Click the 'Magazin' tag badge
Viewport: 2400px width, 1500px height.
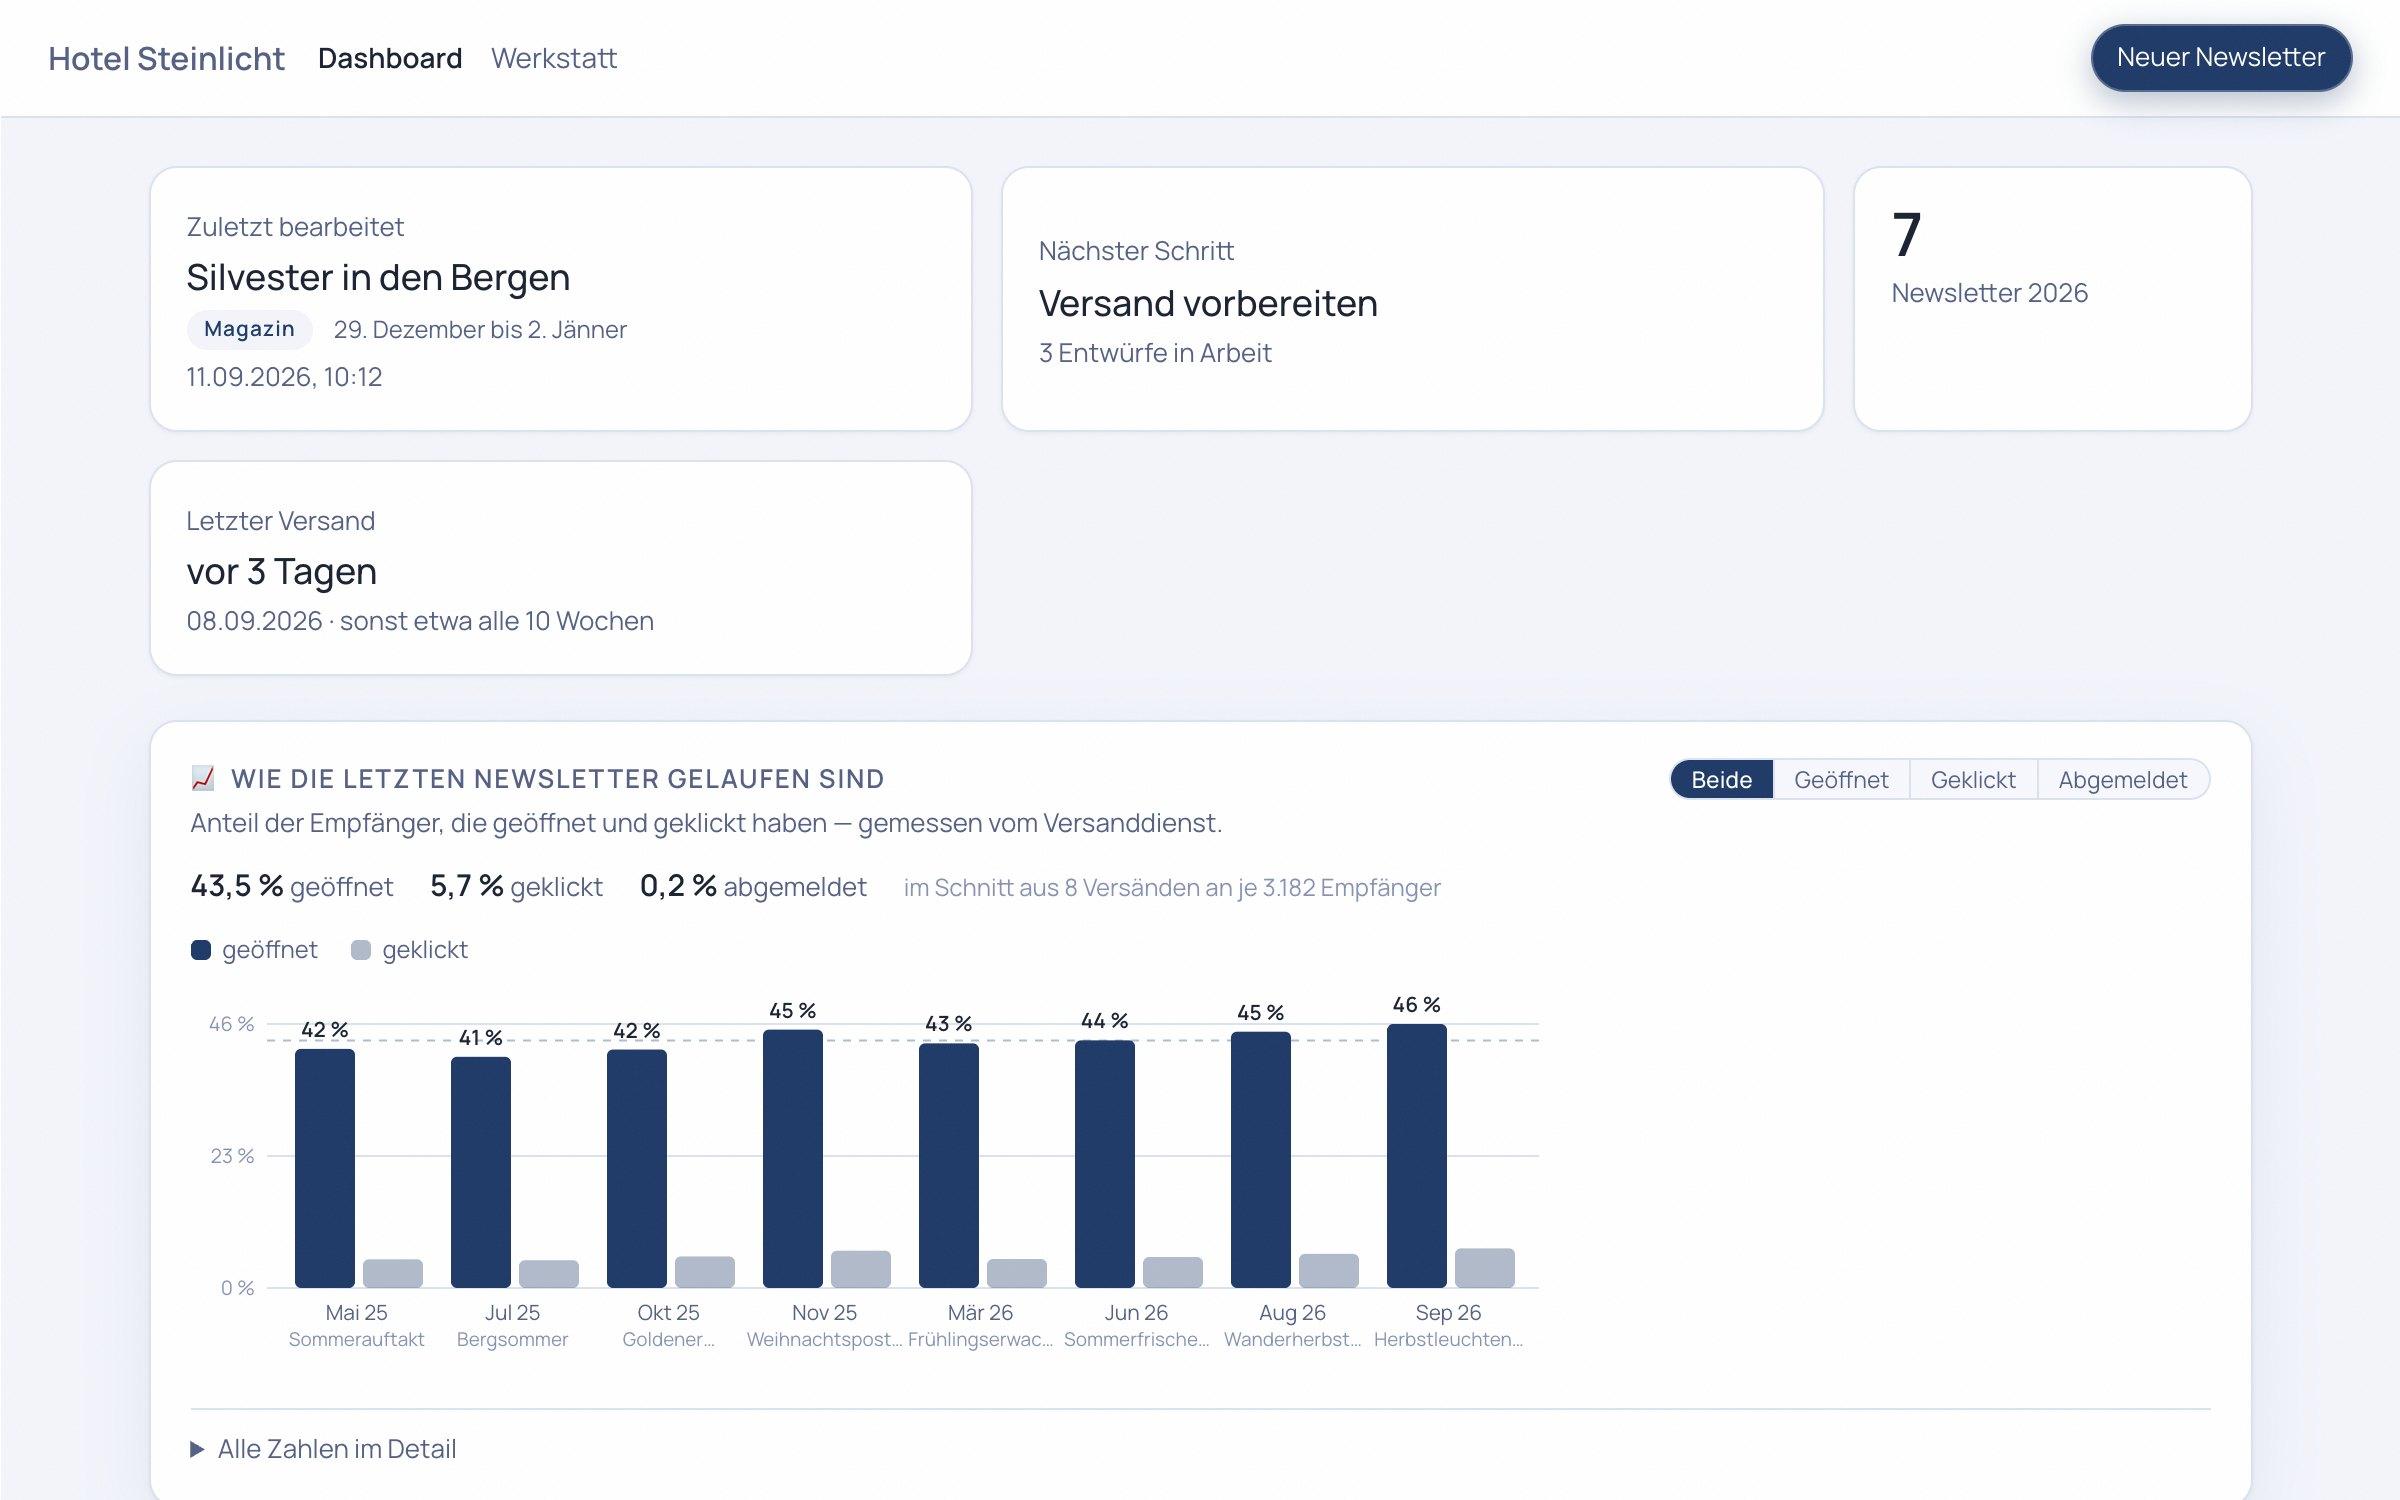[250, 329]
